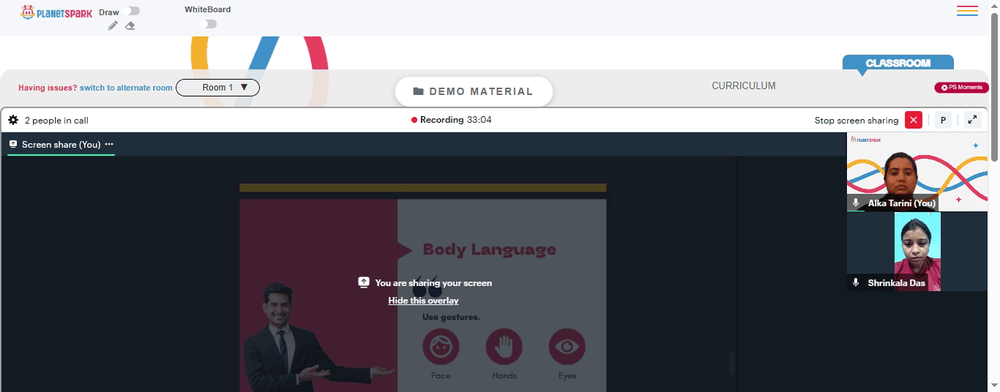Viewport: 1000px width, 392px height.
Task: Open Screen share options ellipsis
Action: tap(109, 144)
